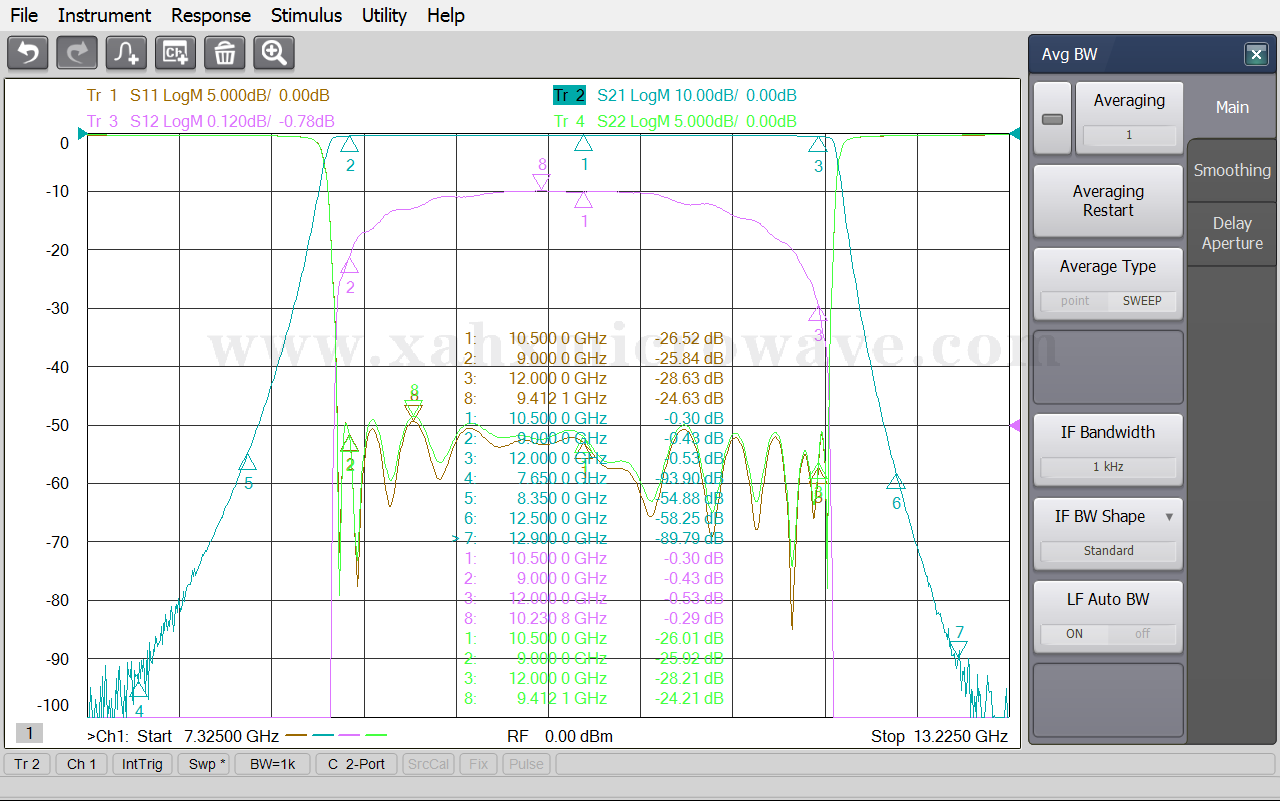Click the Undo arrow icon
The width and height of the screenshot is (1280, 801).
[x=28, y=52]
